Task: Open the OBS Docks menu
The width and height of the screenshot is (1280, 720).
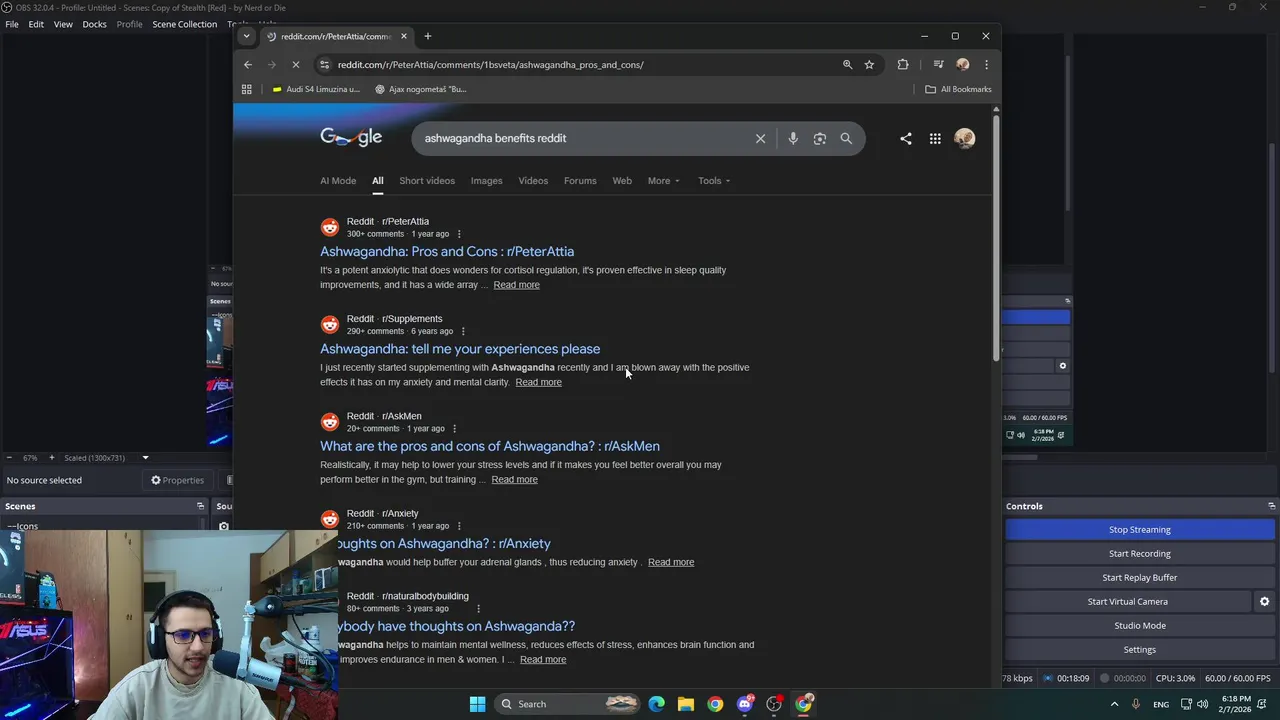Action: click(94, 24)
